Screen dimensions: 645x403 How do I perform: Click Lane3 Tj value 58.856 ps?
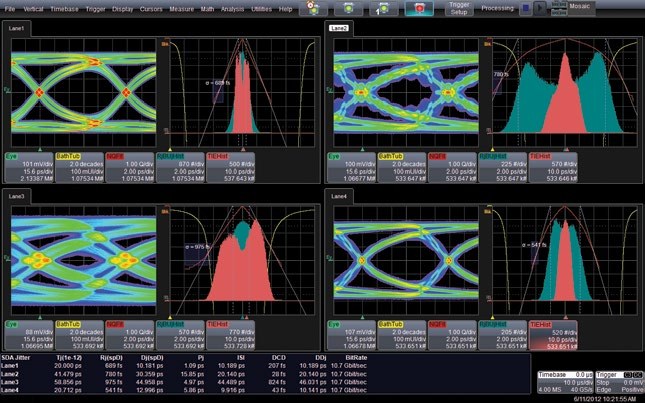coord(68,382)
